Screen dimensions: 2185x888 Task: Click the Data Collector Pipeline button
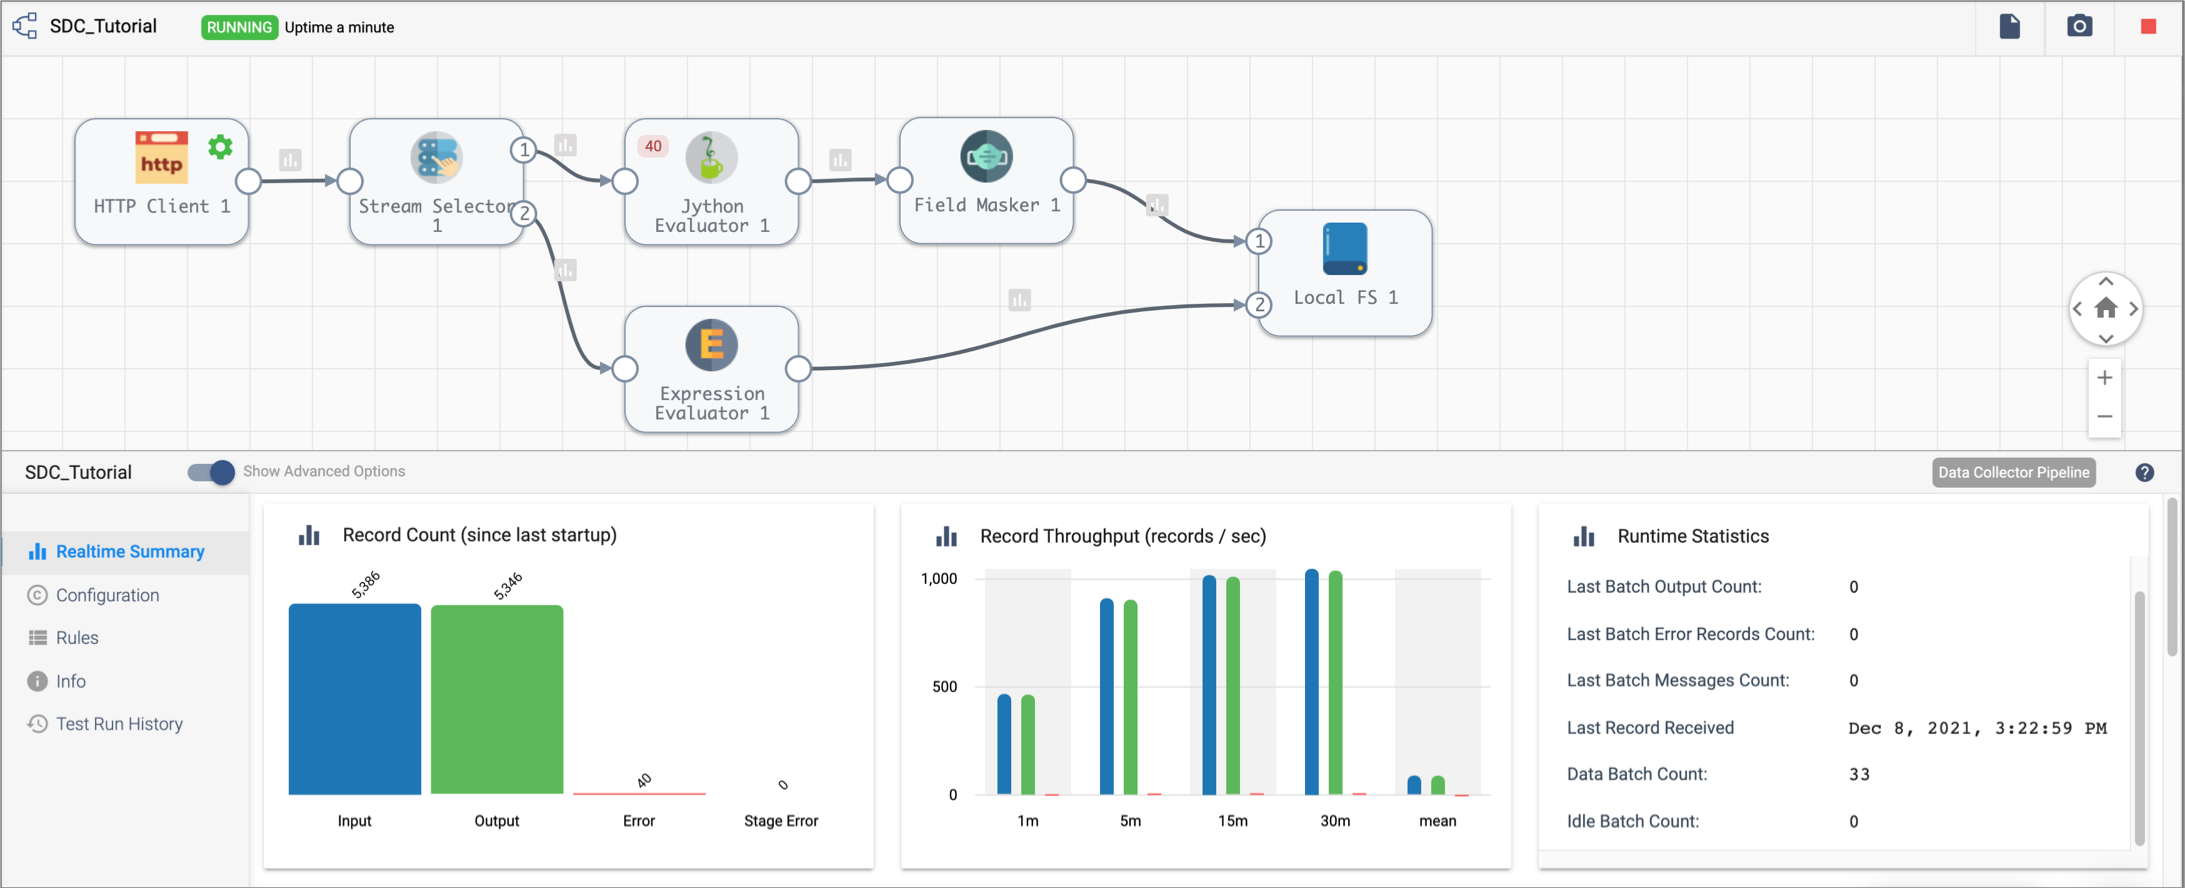pyautogui.click(x=2013, y=473)
